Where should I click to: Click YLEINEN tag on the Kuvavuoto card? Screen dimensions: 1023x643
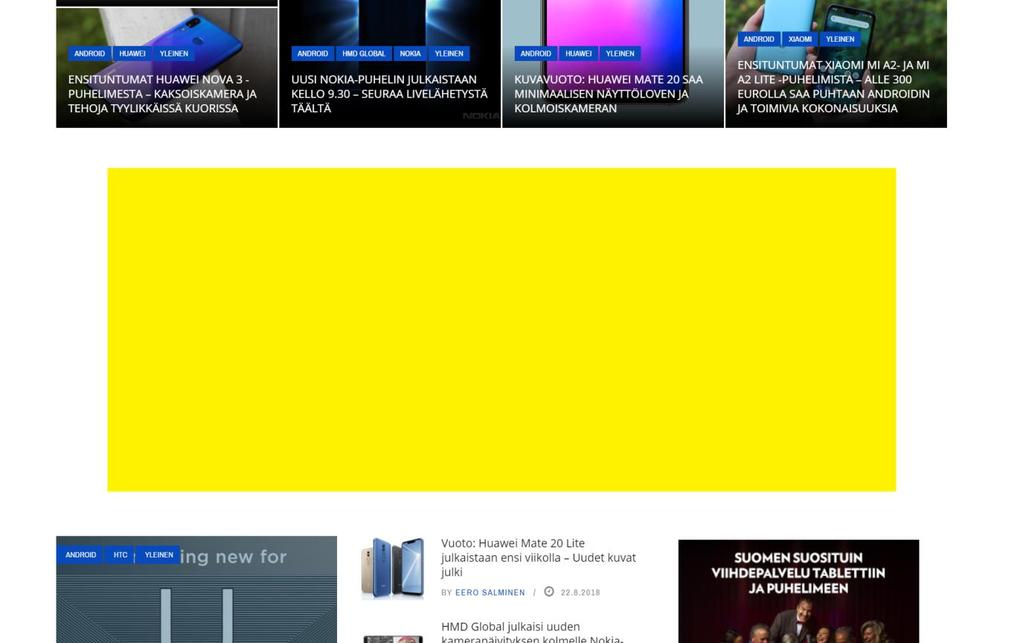(x=620, y=53)
